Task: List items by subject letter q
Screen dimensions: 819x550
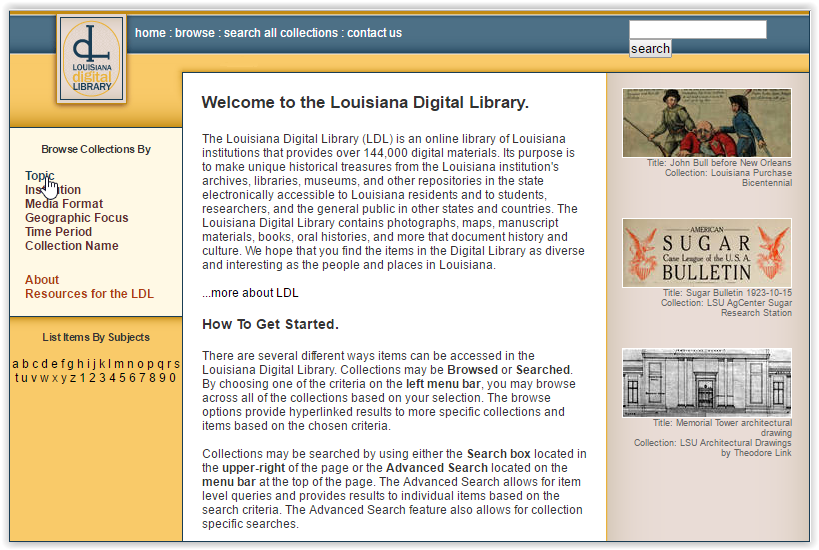Action: pos(161,364)
